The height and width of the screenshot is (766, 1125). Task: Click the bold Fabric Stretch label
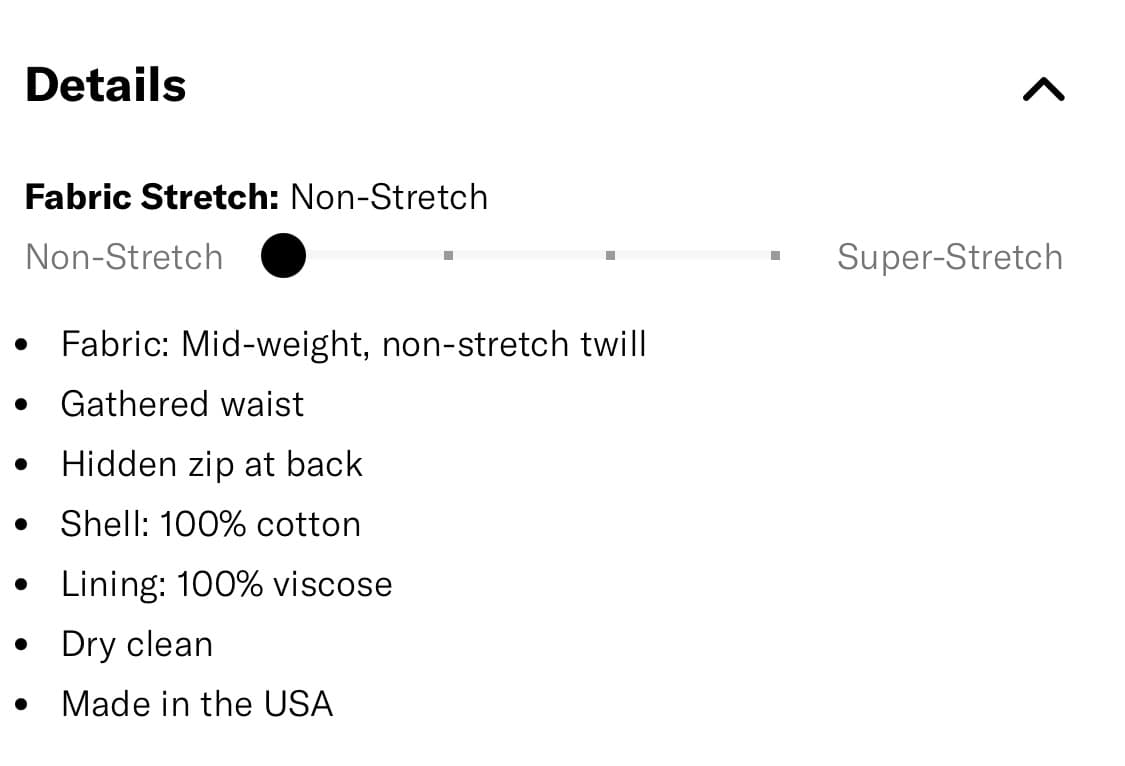pyautogui.click(x=152, y=197)
